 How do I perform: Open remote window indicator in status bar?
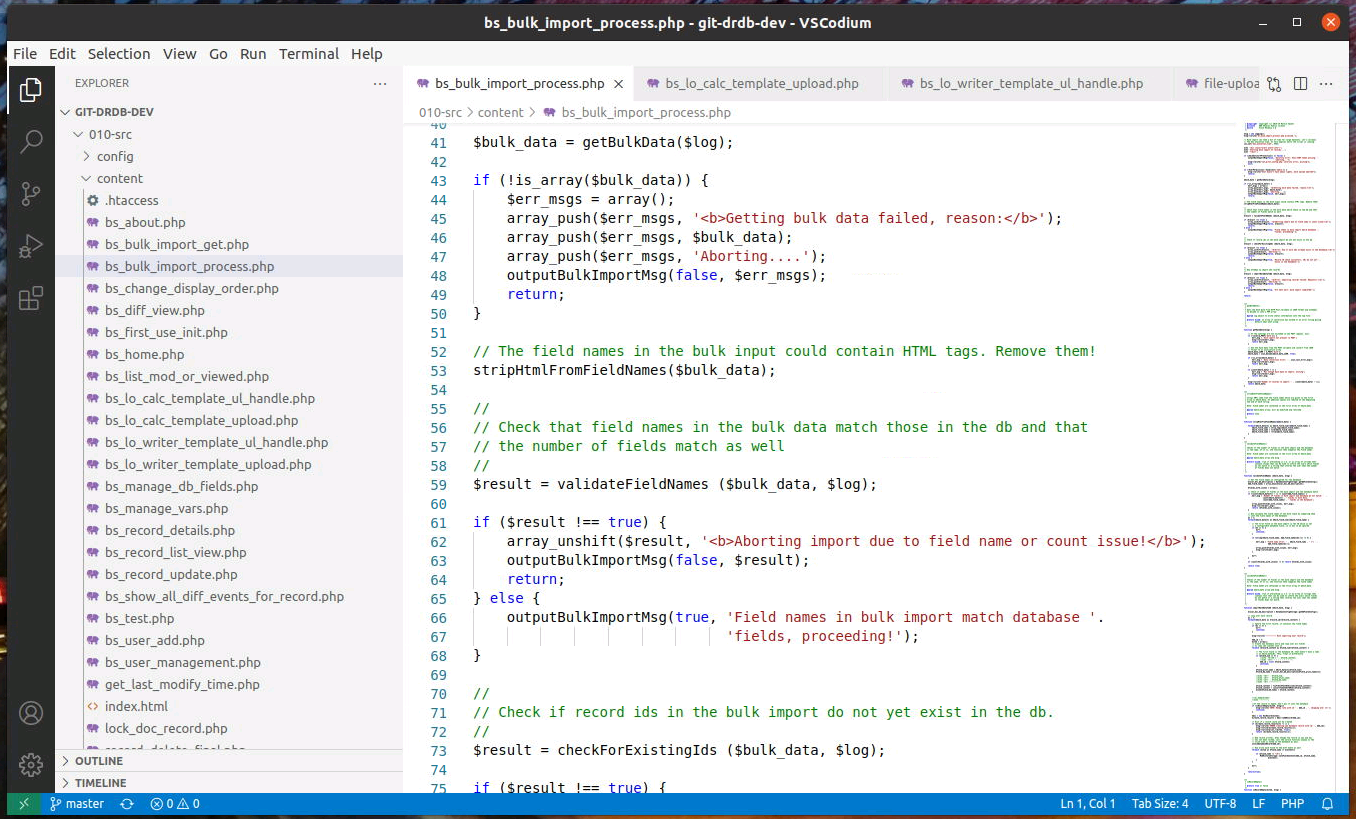24,803
